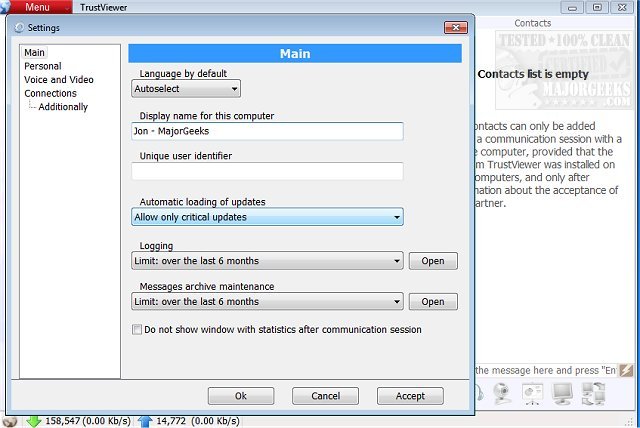640x428 pixels.
Task: Click the download counter '158,547 (0.00 Kb/s)'
Action: pos(88,421)
